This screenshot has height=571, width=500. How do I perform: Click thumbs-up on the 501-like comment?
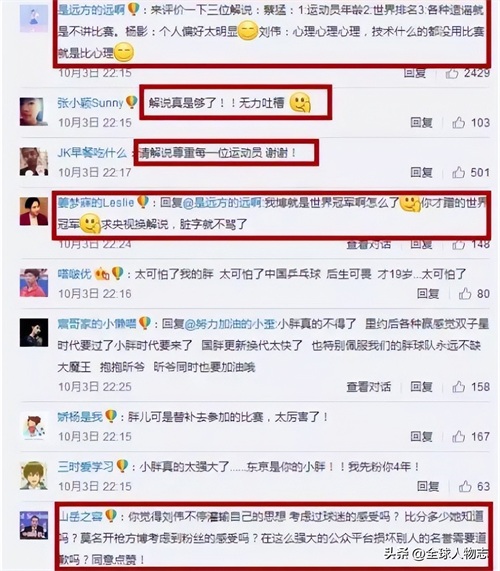click(458, 172)
